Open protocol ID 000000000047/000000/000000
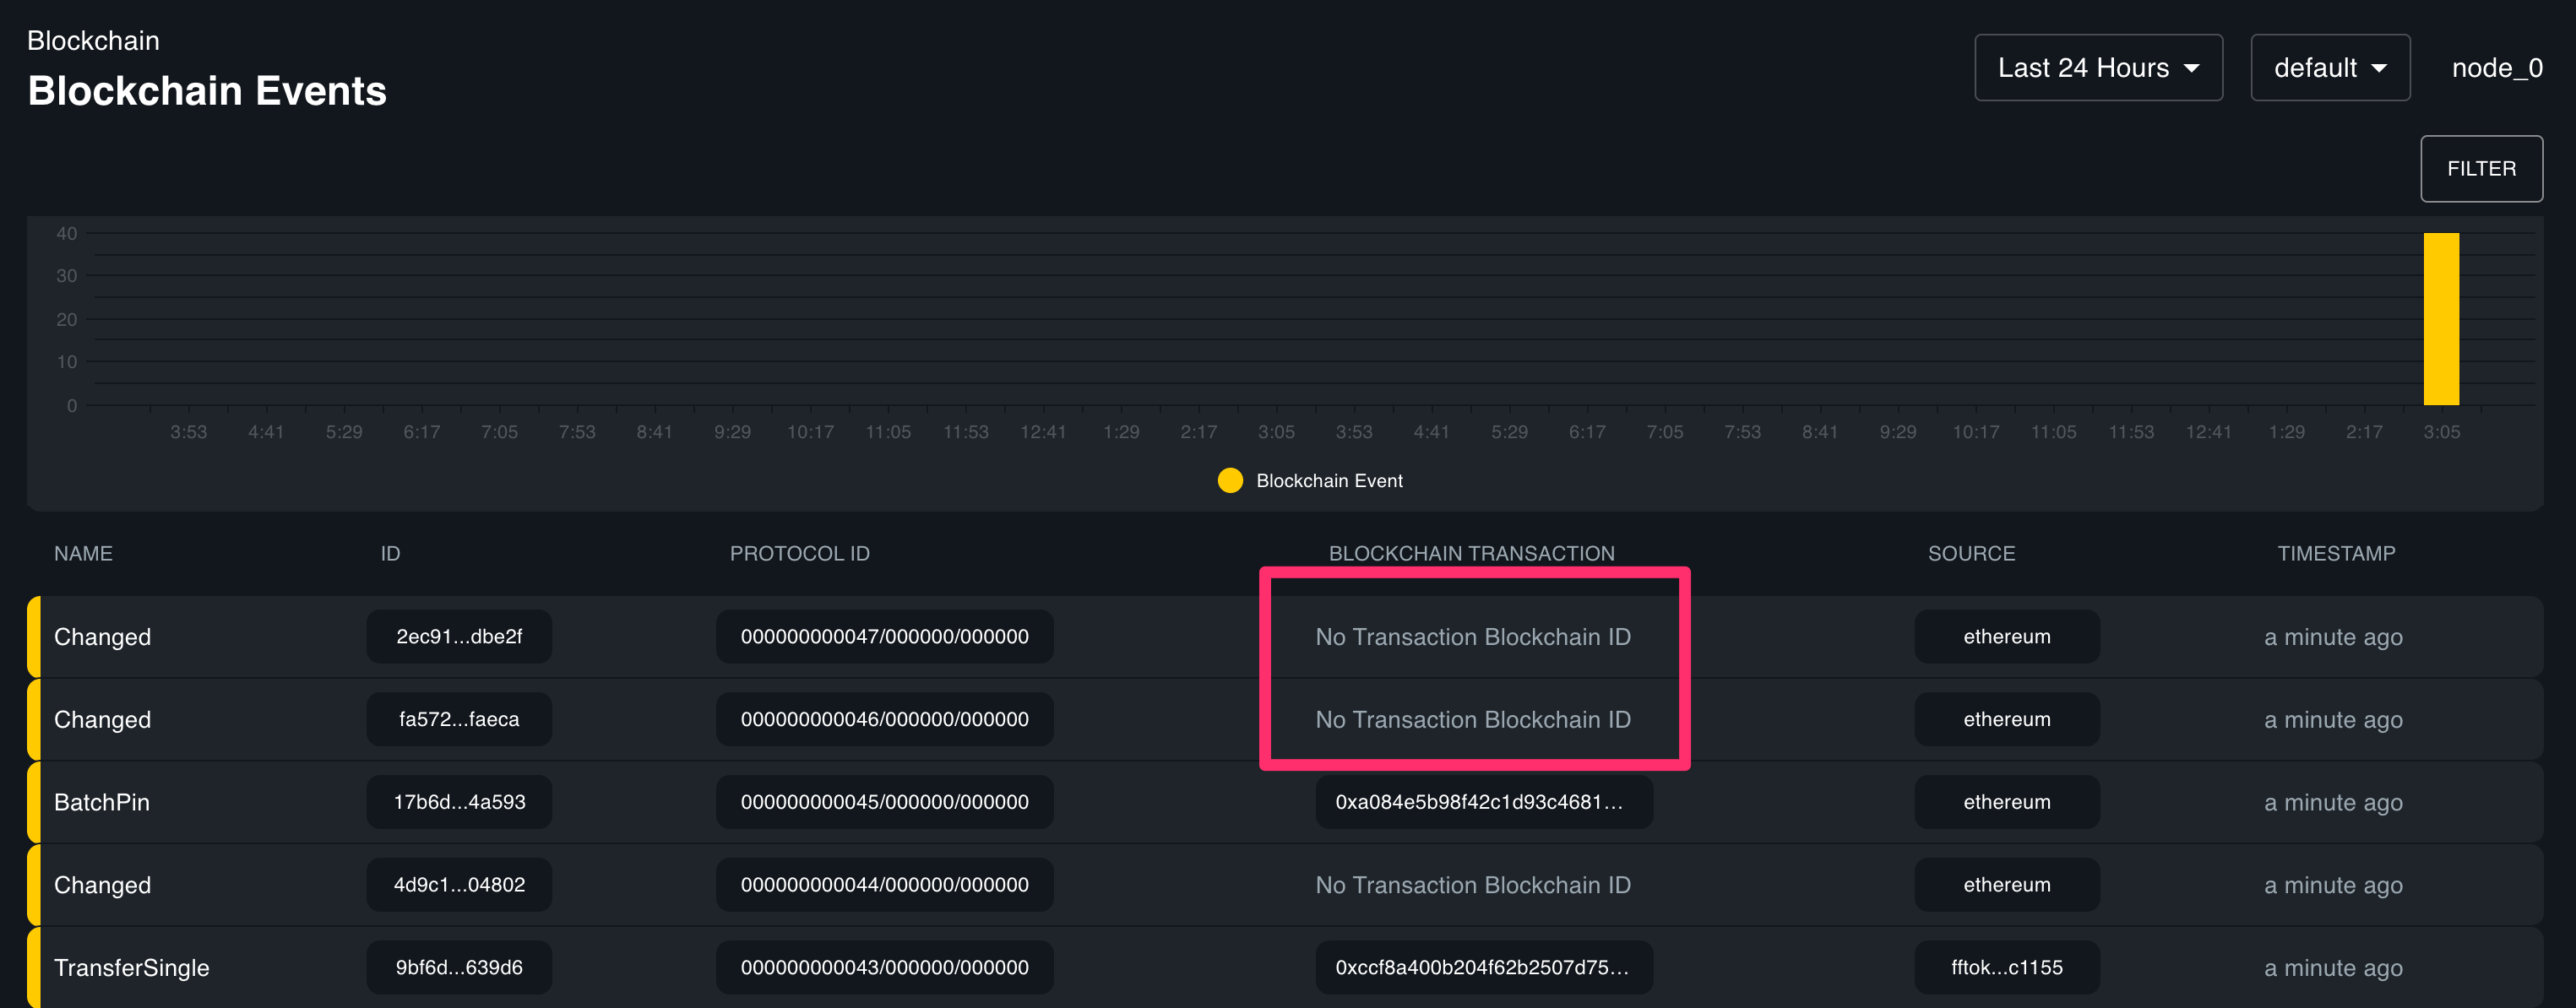Viewport: 2576px width, 1008px height. [884, 636]
